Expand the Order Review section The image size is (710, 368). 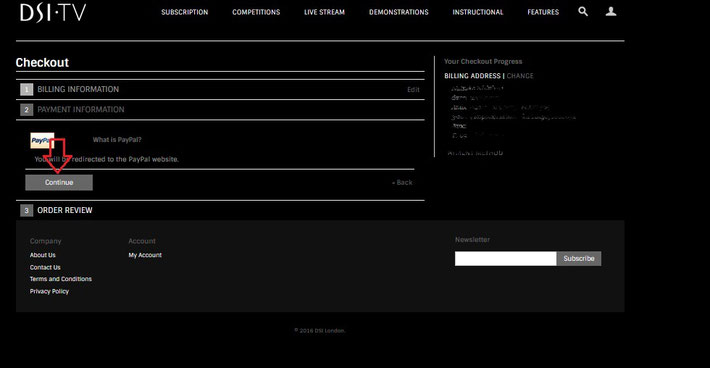(65, 210)
